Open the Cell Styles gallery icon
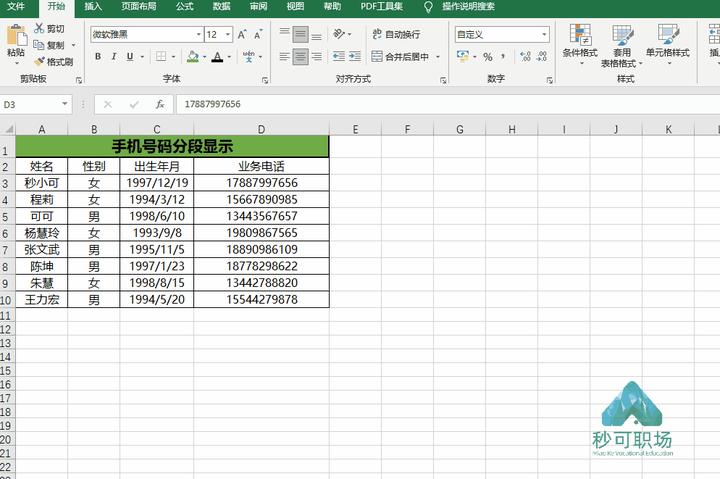This screenshot has width=720, height=479. [668, 34]
